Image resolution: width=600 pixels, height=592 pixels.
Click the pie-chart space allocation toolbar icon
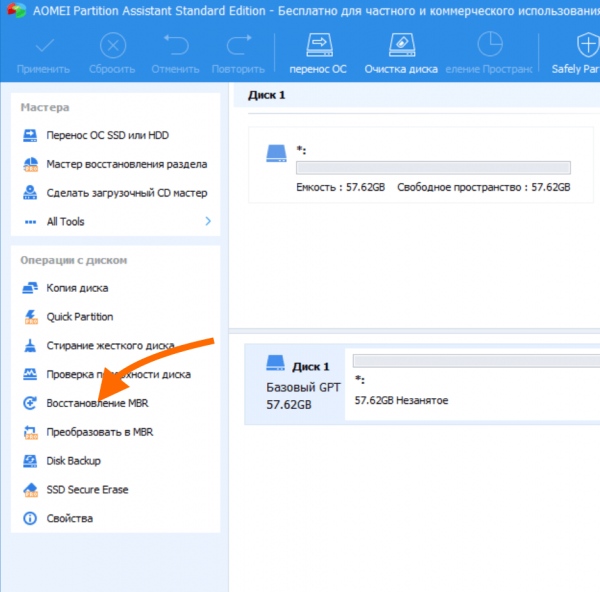tap(490, 44)
